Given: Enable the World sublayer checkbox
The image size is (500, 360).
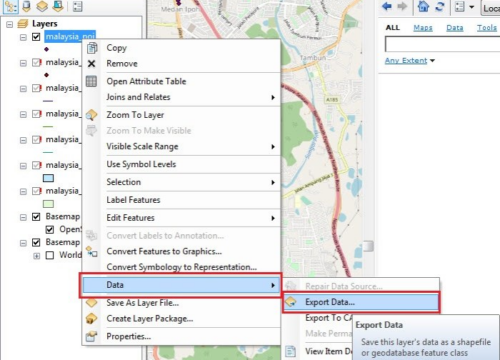Looking at the screenshot, I should [50, 255].
